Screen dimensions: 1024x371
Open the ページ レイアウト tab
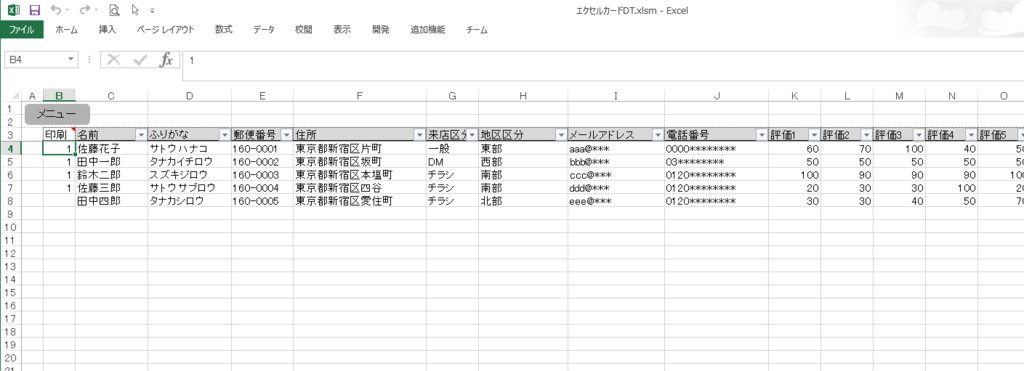(165, 29)
